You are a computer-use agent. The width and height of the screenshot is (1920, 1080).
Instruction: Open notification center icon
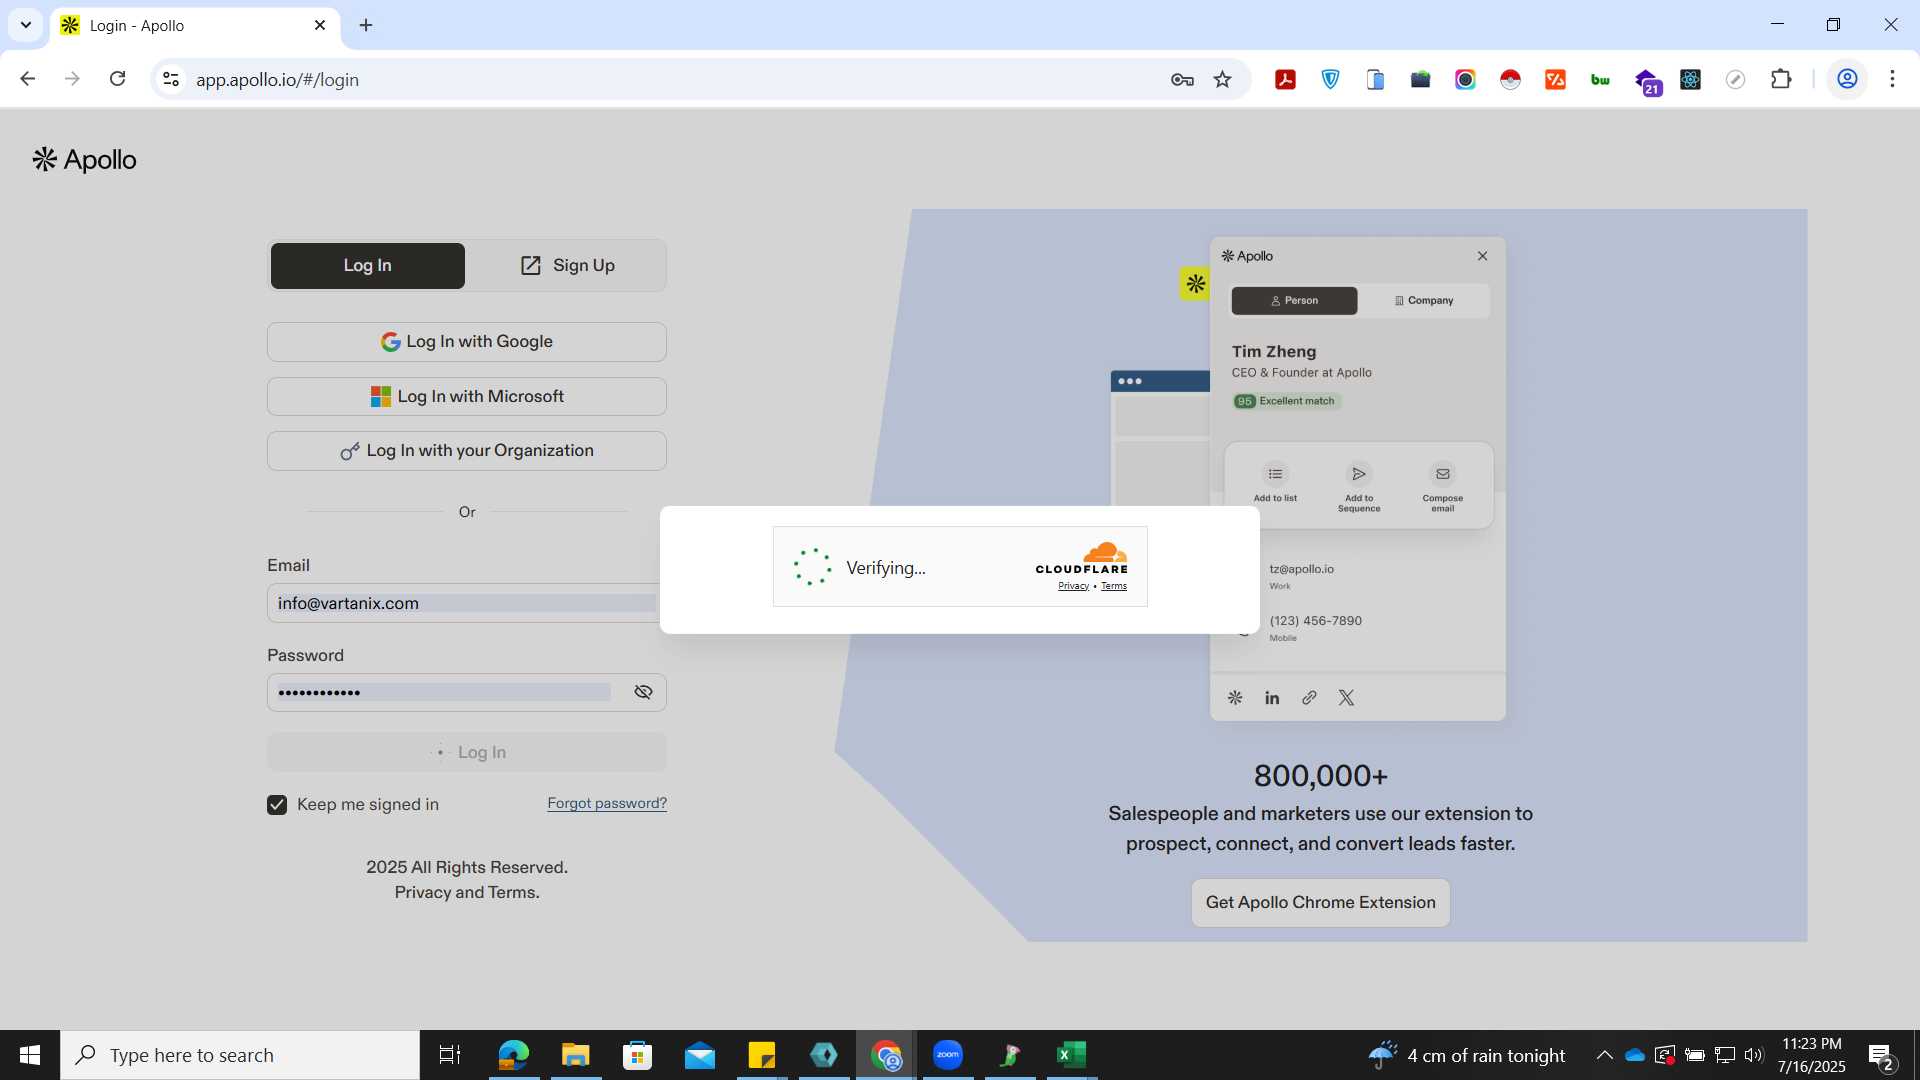pos(1881,1056)
